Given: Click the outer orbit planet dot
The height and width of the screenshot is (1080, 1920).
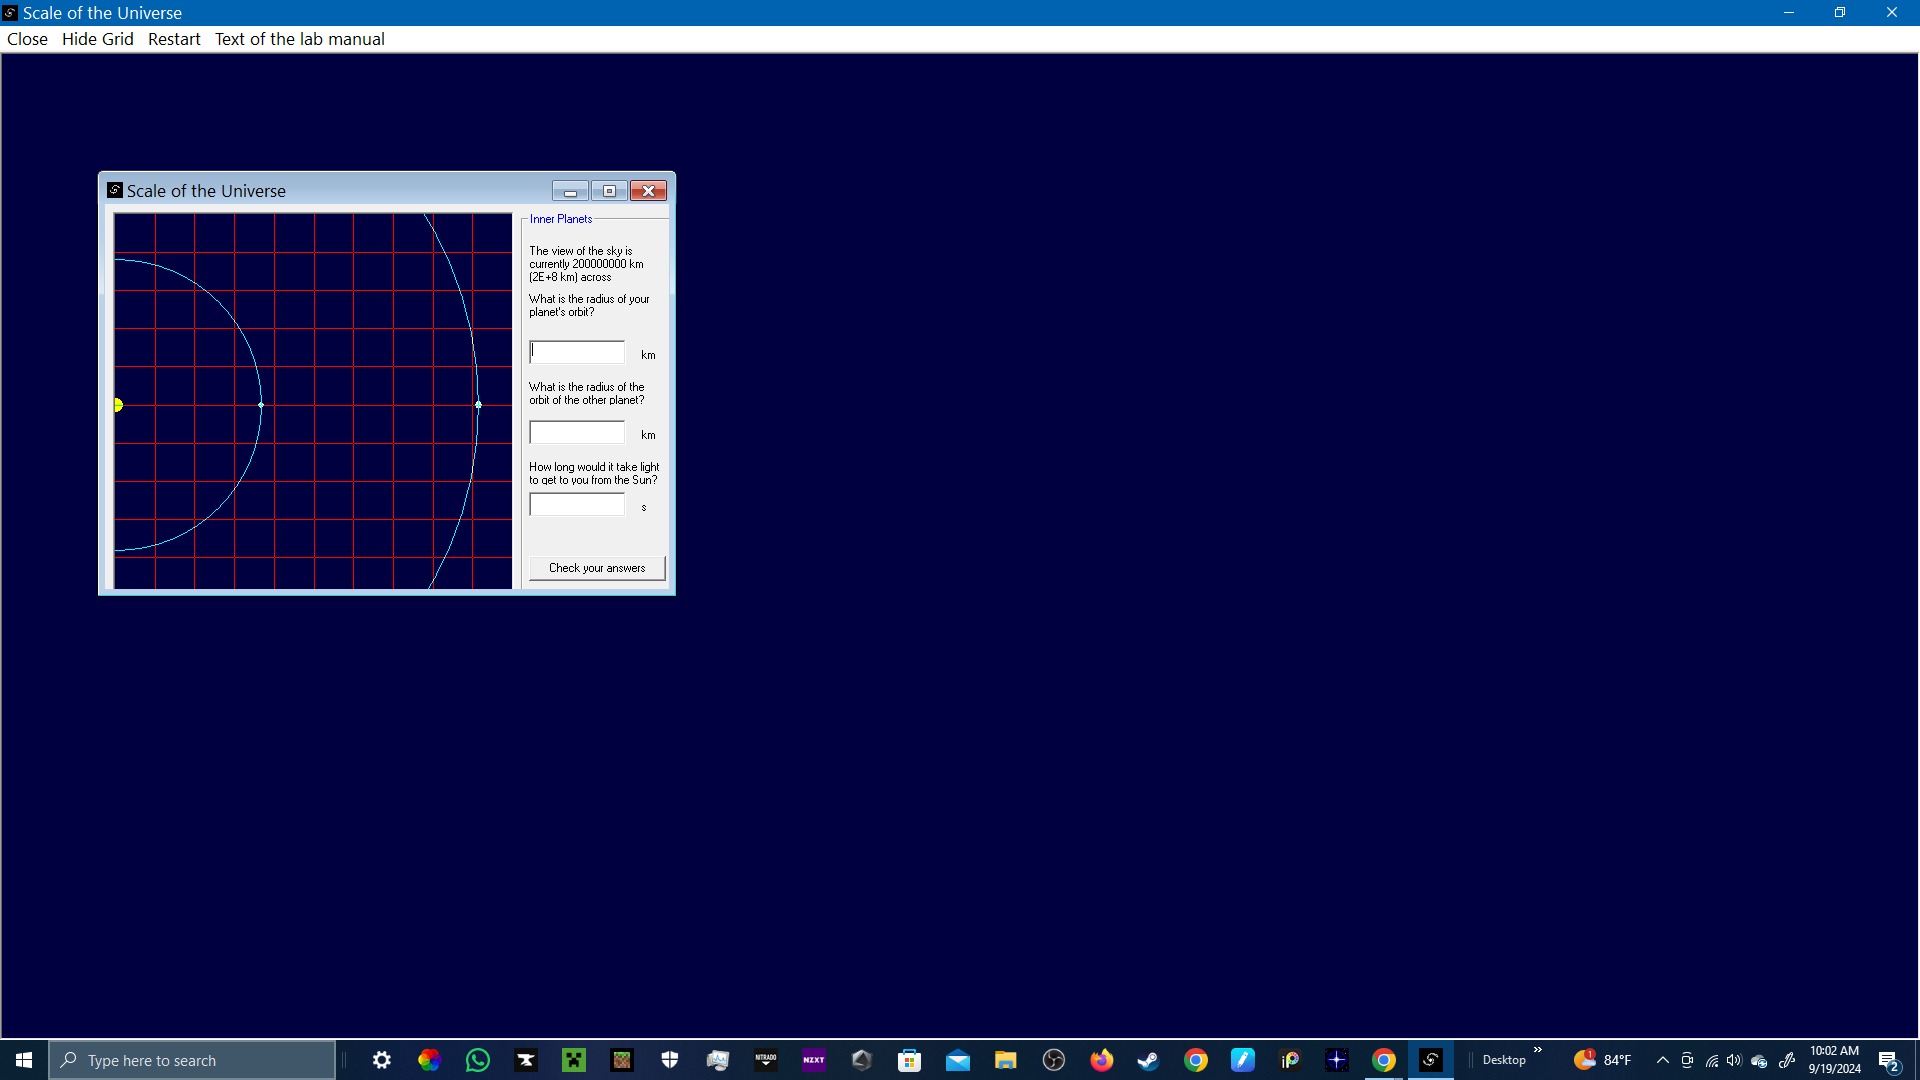Looking at the screenshot, I should [478, 405].
